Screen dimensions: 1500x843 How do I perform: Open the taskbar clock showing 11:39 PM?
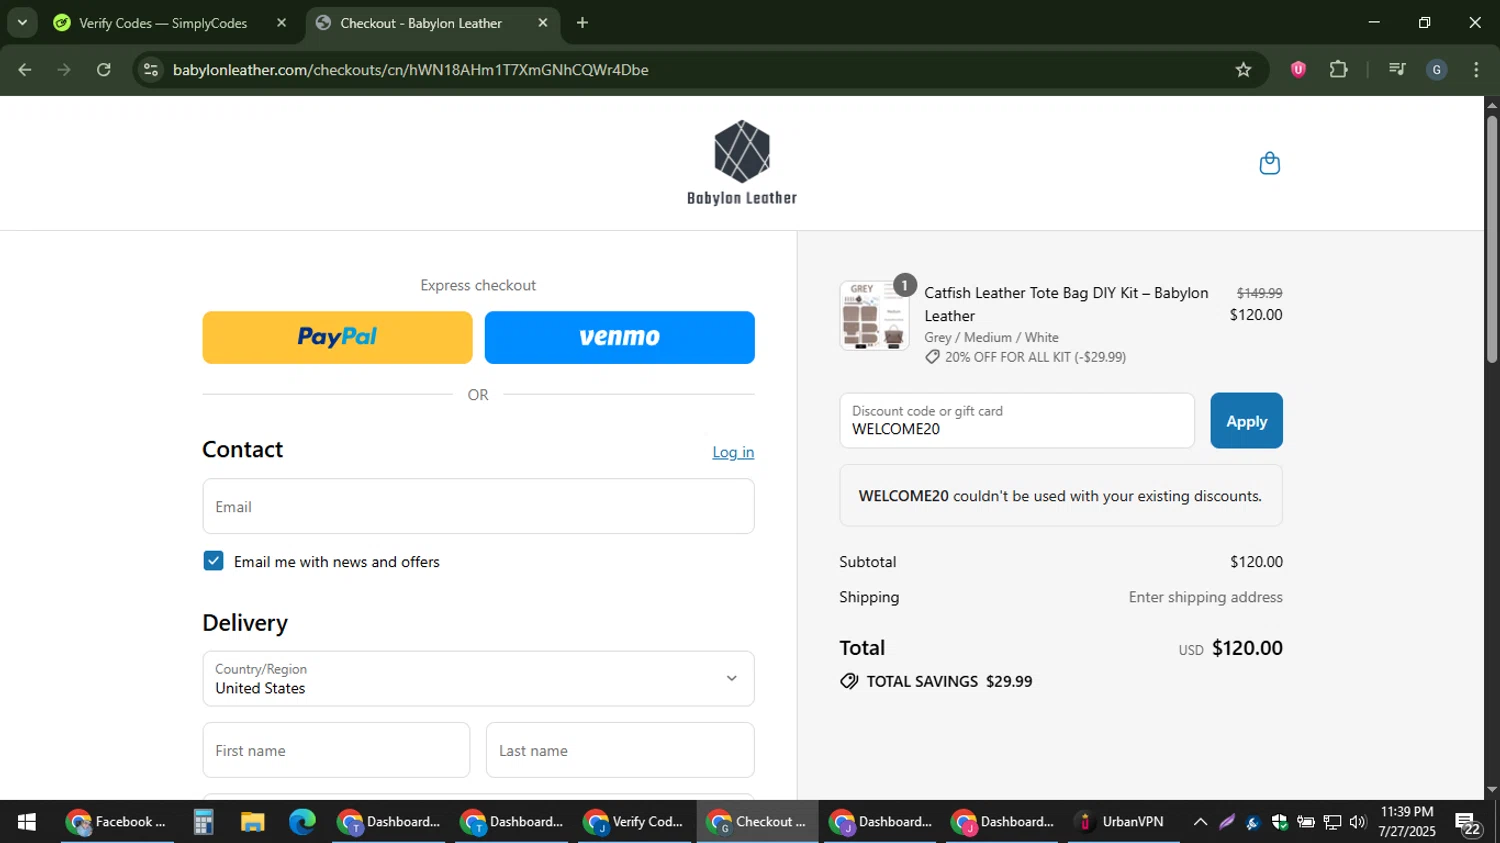tap(1407, 821)
